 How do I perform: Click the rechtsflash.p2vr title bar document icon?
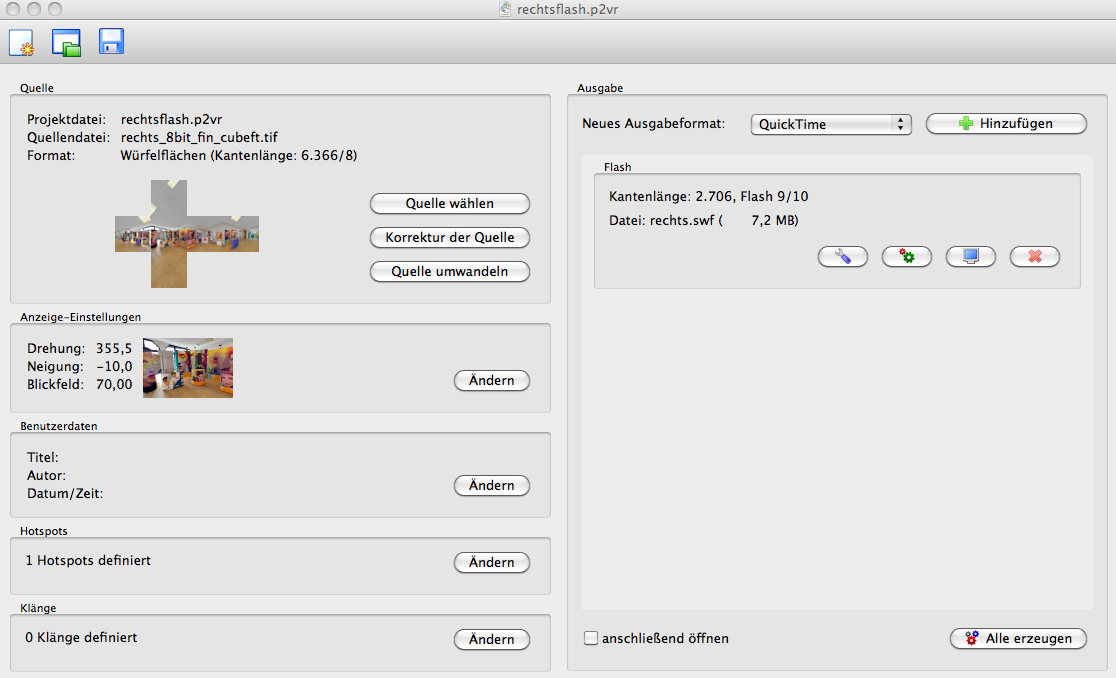[506, 10]
